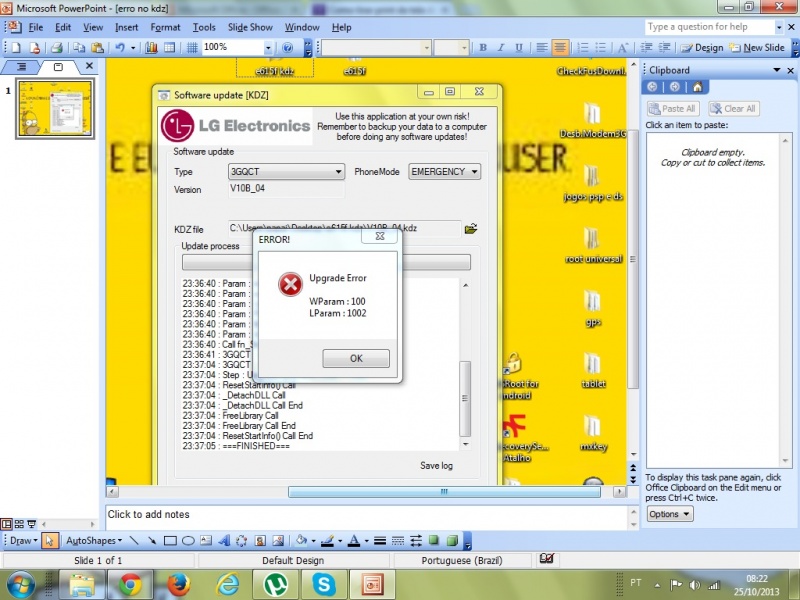This screenshot has width=800, height=600.
Task: Open the Font name dropdown
Action: 427,48
